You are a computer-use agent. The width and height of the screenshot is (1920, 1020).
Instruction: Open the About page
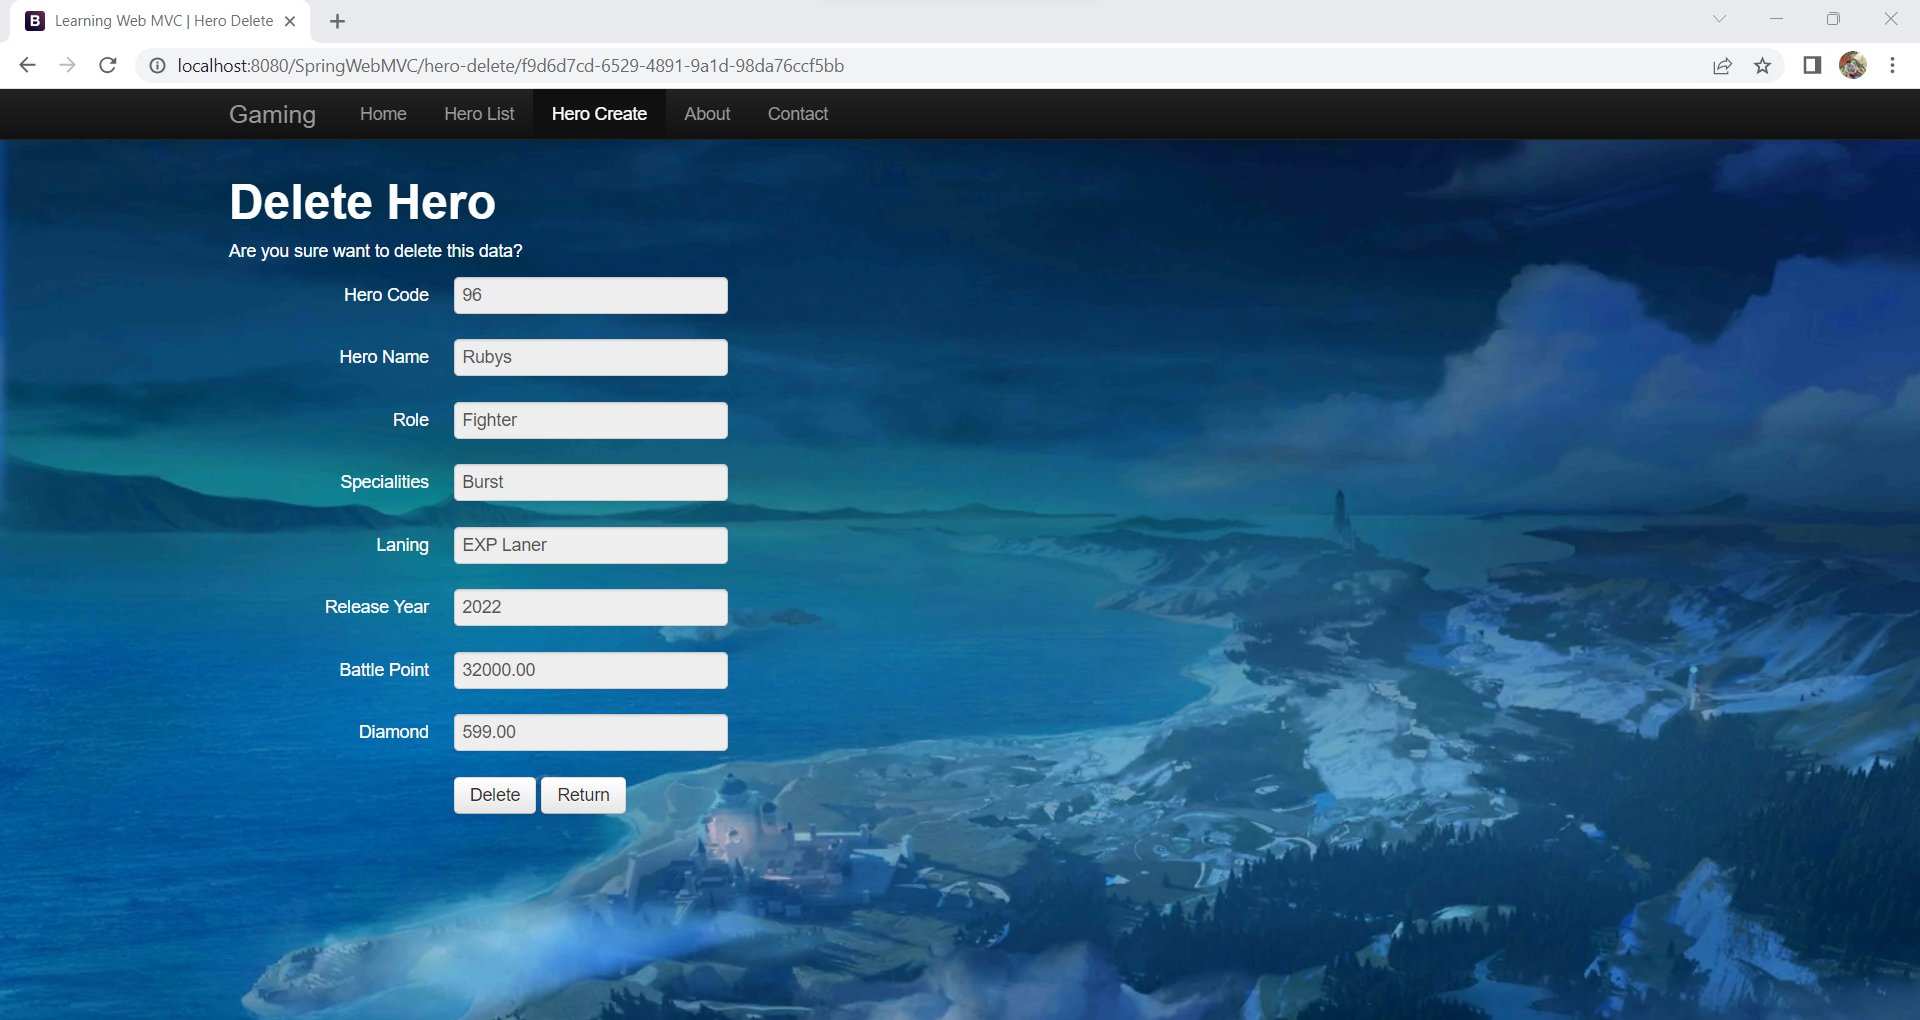click(x=707, y=114)
